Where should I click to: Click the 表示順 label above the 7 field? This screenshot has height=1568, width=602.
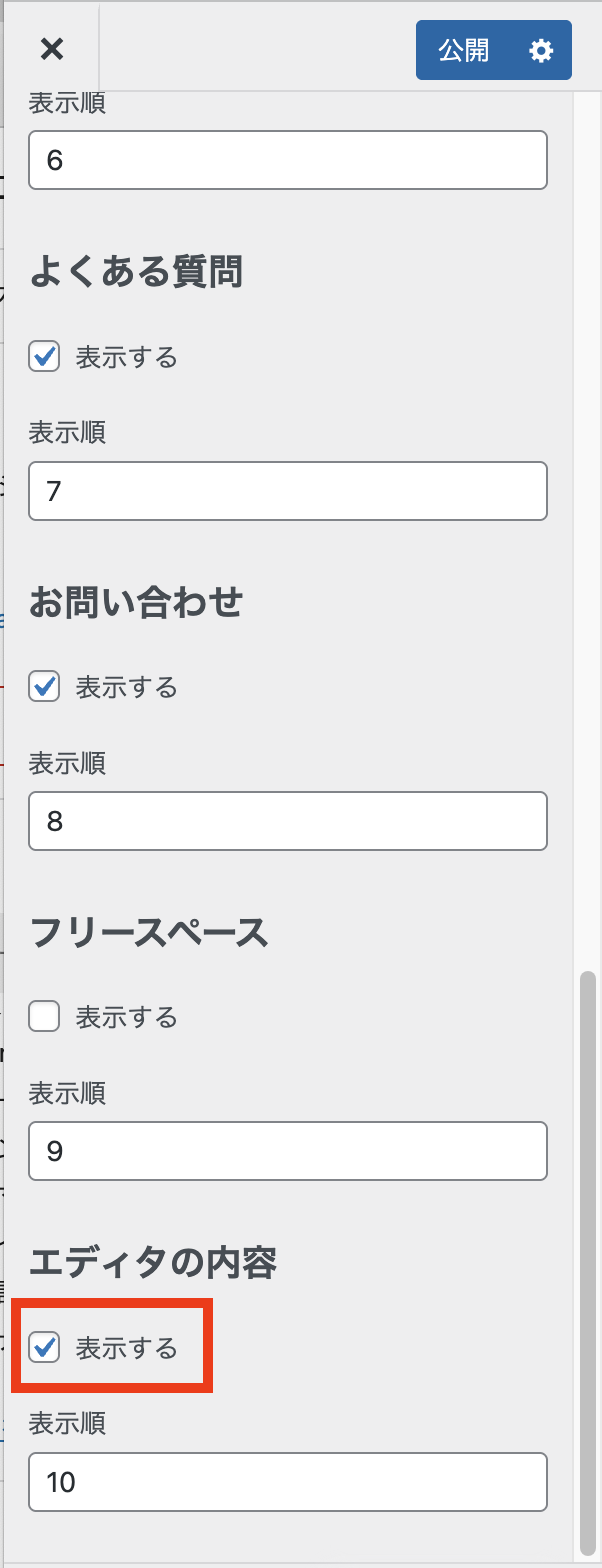click(x=67, y=432)
